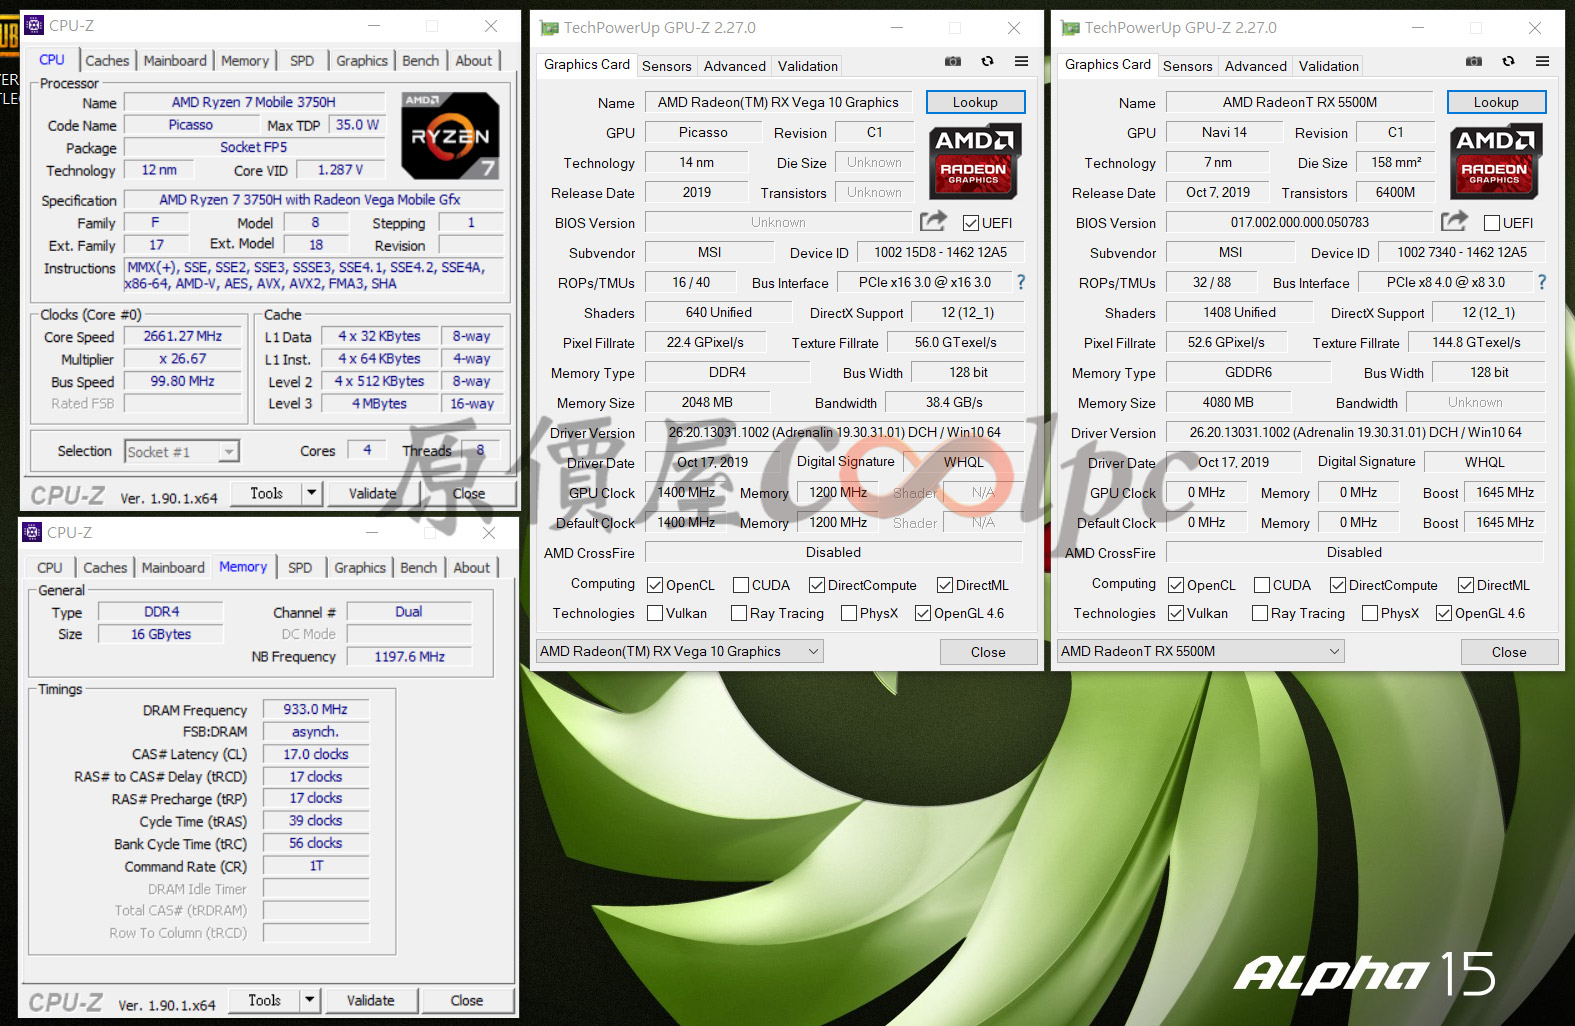1575x1026 pixels.
Task: Click GPU-Z title bar icon for Vega 10 window
Action: [x=549, y=28]
